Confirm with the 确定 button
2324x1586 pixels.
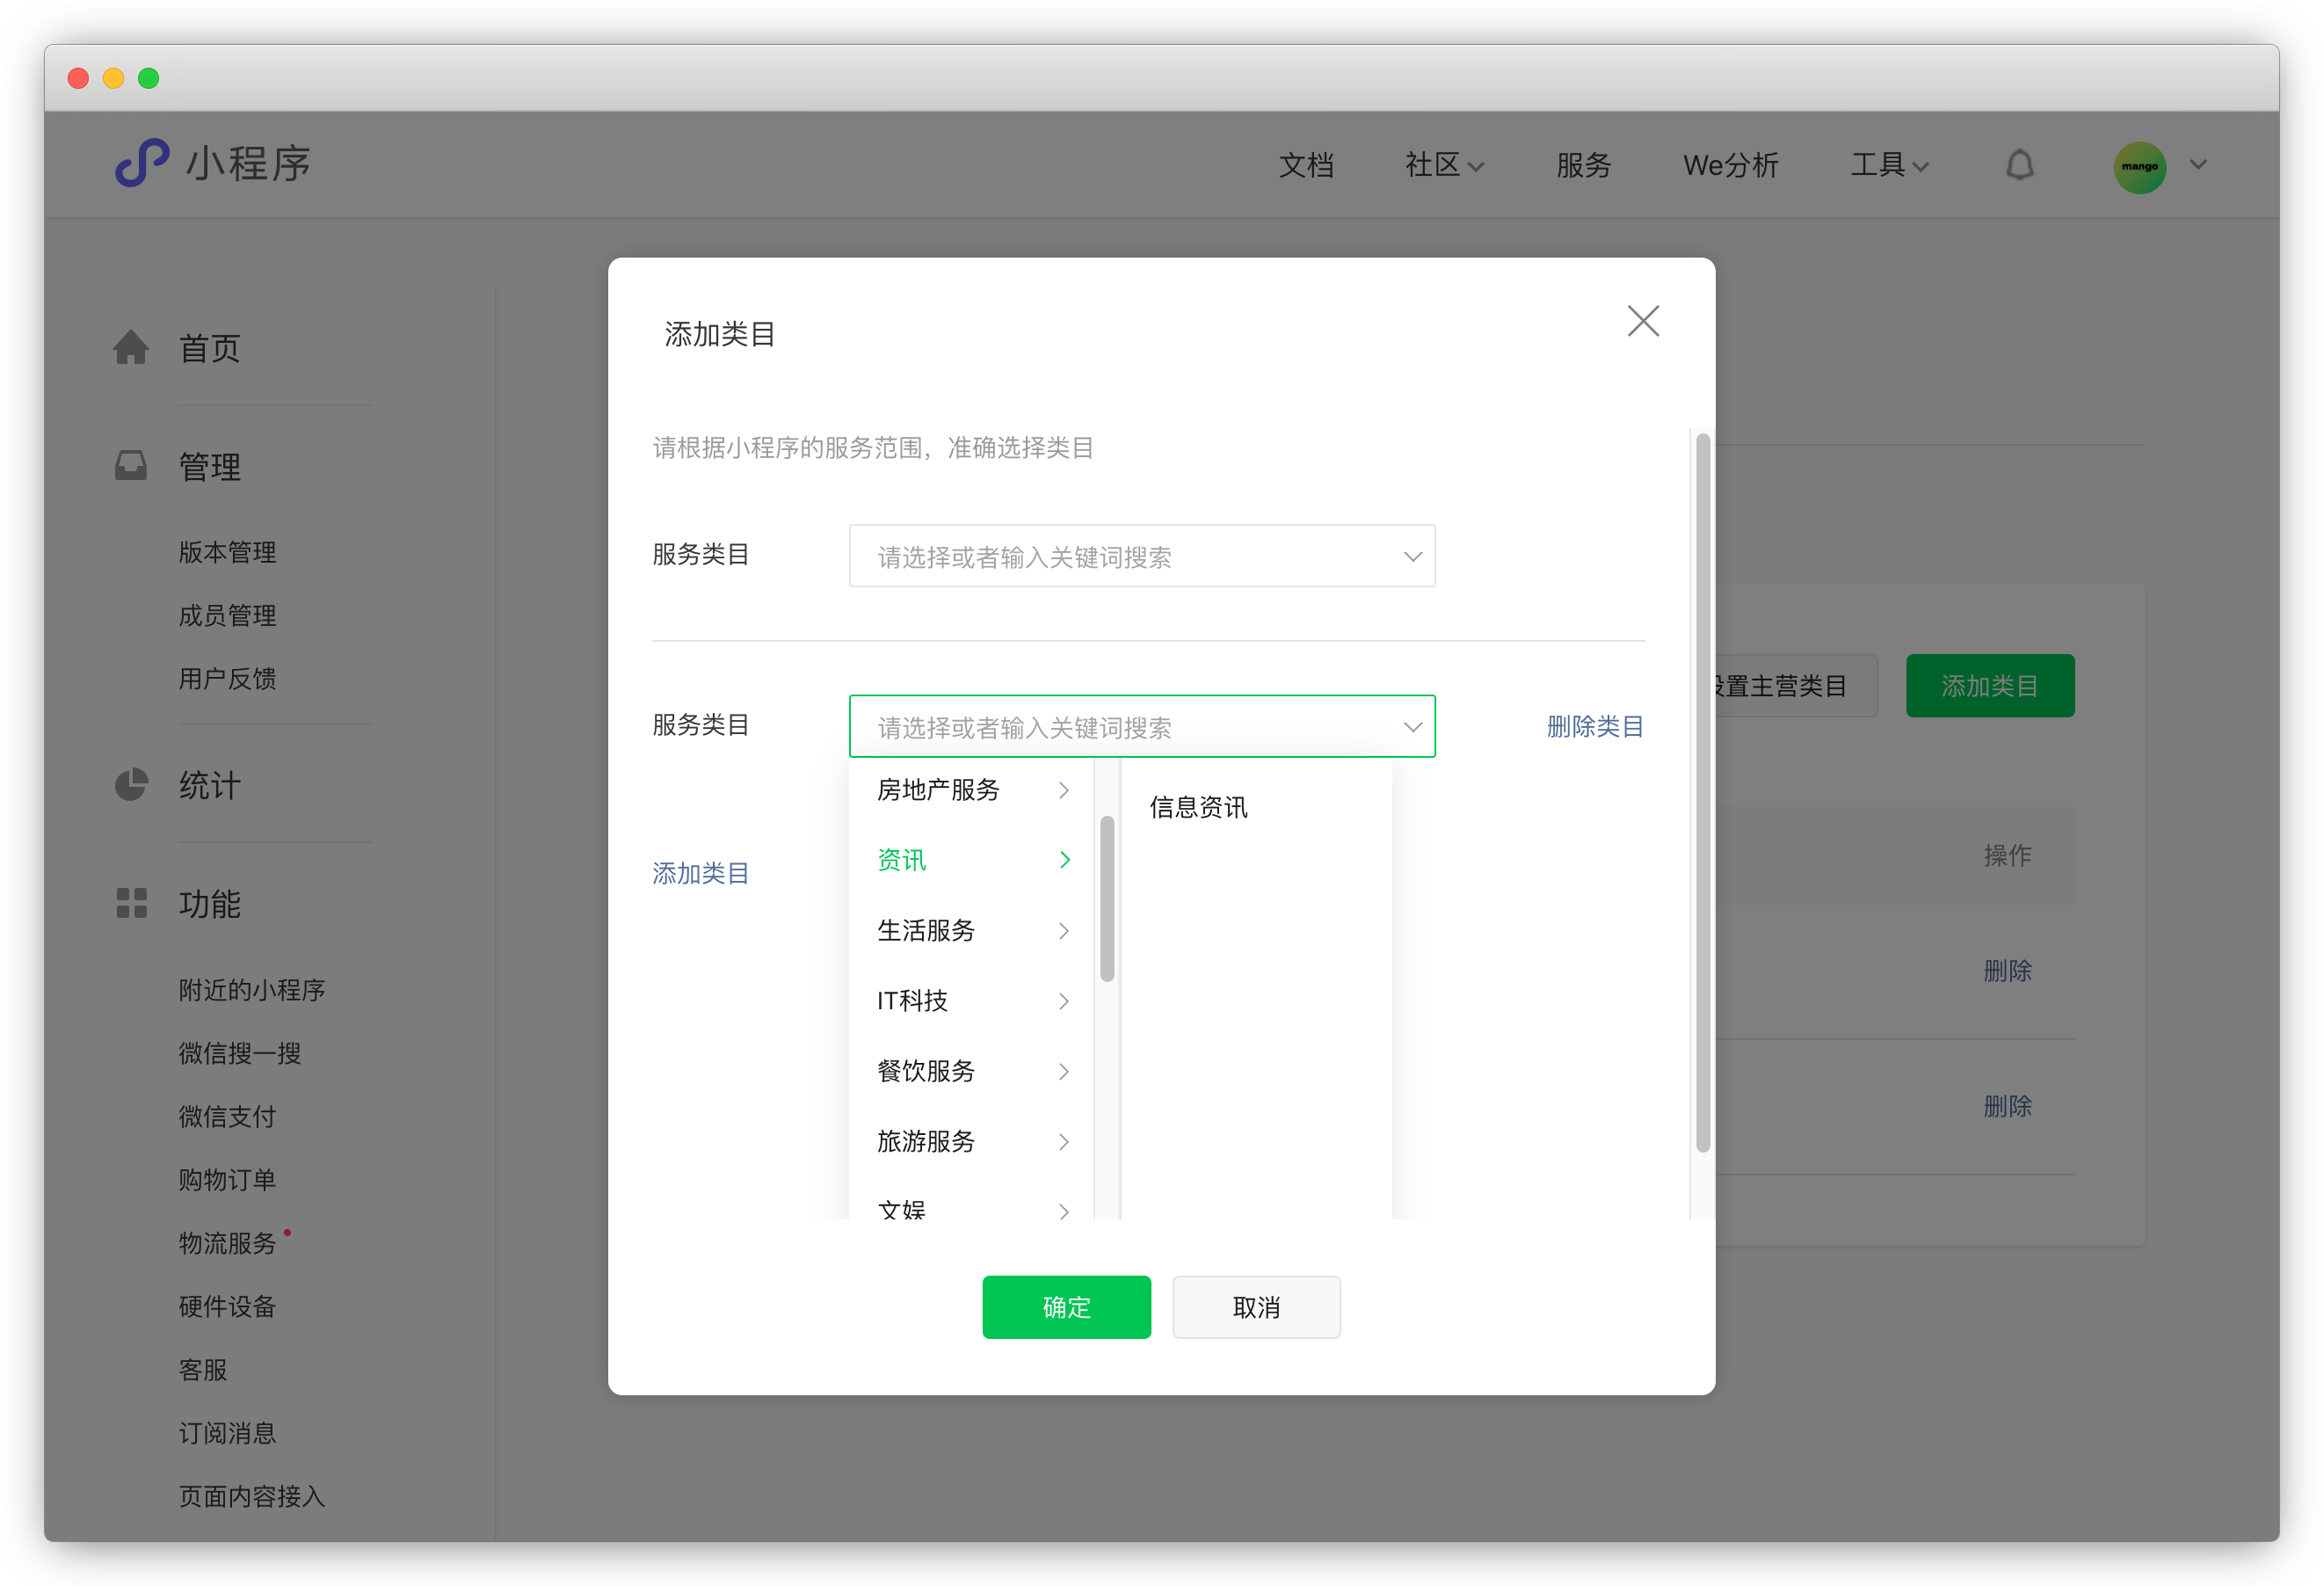pyautogui.click(x=1066, y=1307)
